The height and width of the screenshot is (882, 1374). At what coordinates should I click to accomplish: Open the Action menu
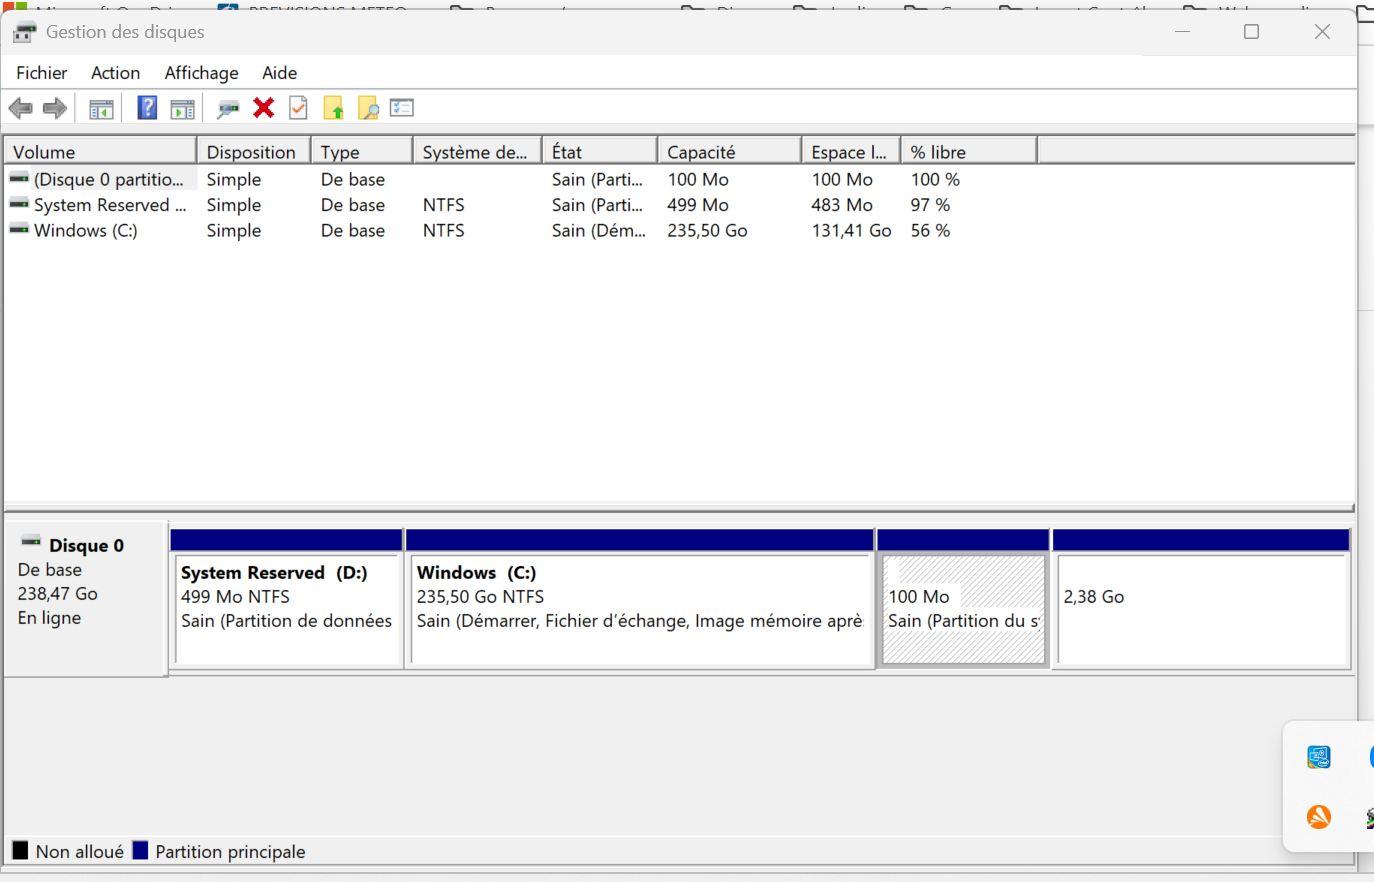click(x=115, y=73)
